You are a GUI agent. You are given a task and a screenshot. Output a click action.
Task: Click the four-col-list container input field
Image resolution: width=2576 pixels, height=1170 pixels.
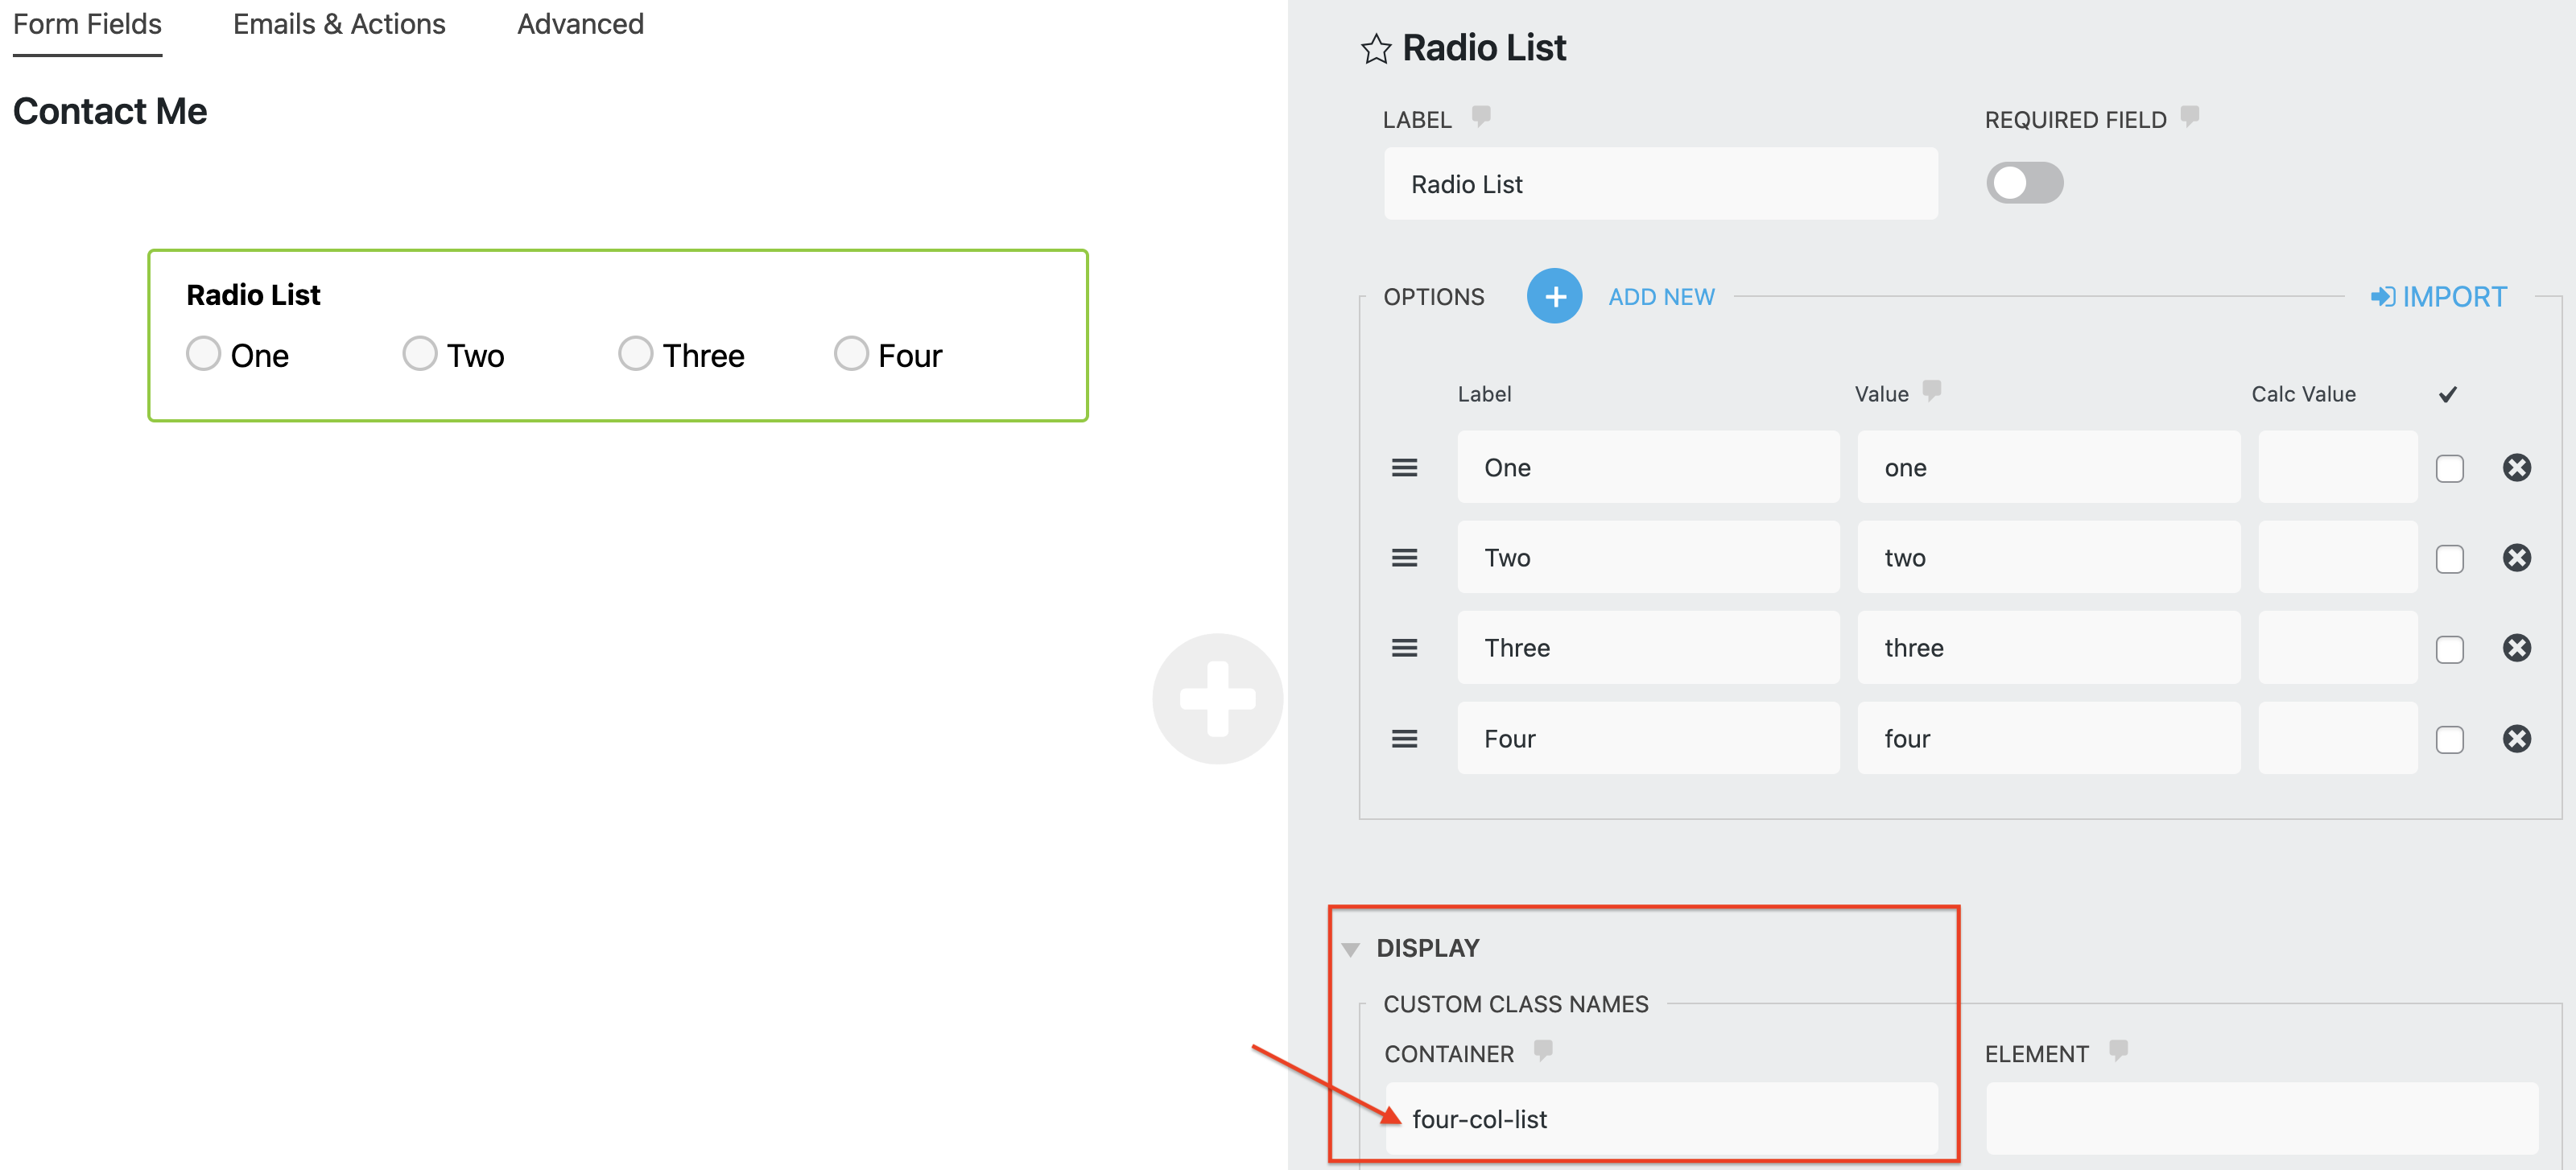[x=1661, y=1118]
